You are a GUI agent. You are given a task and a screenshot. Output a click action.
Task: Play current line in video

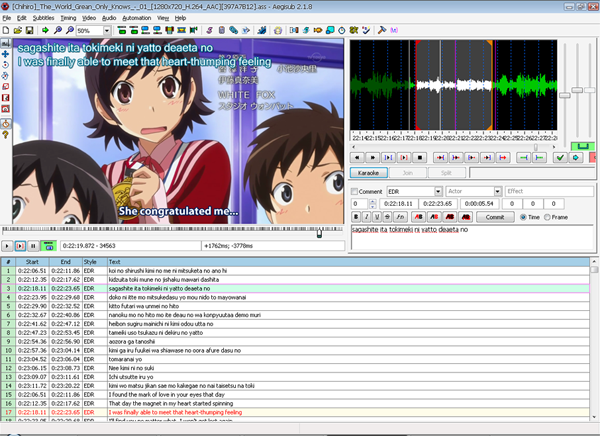pos(20,246)
